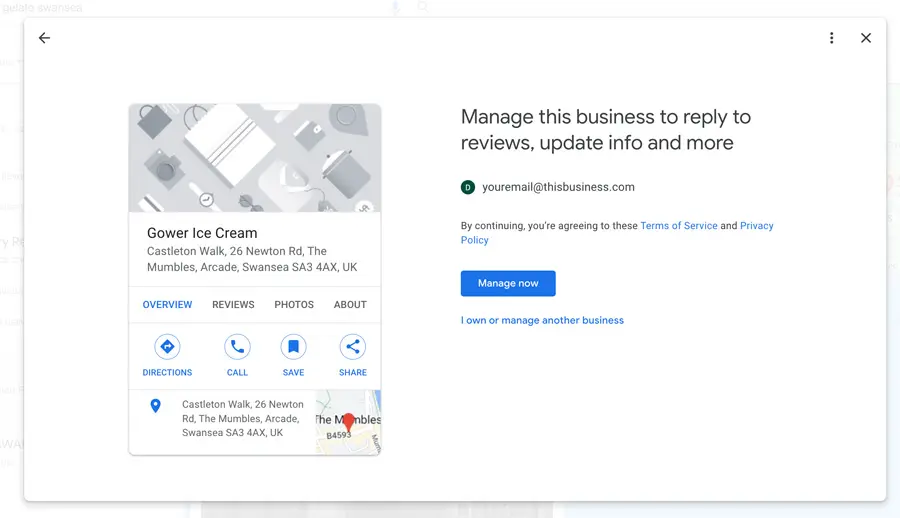Click the Gower Ice Cream business name
Image resolution: width=900 pixels, height=518 pixels.
[x=202, y=233]
